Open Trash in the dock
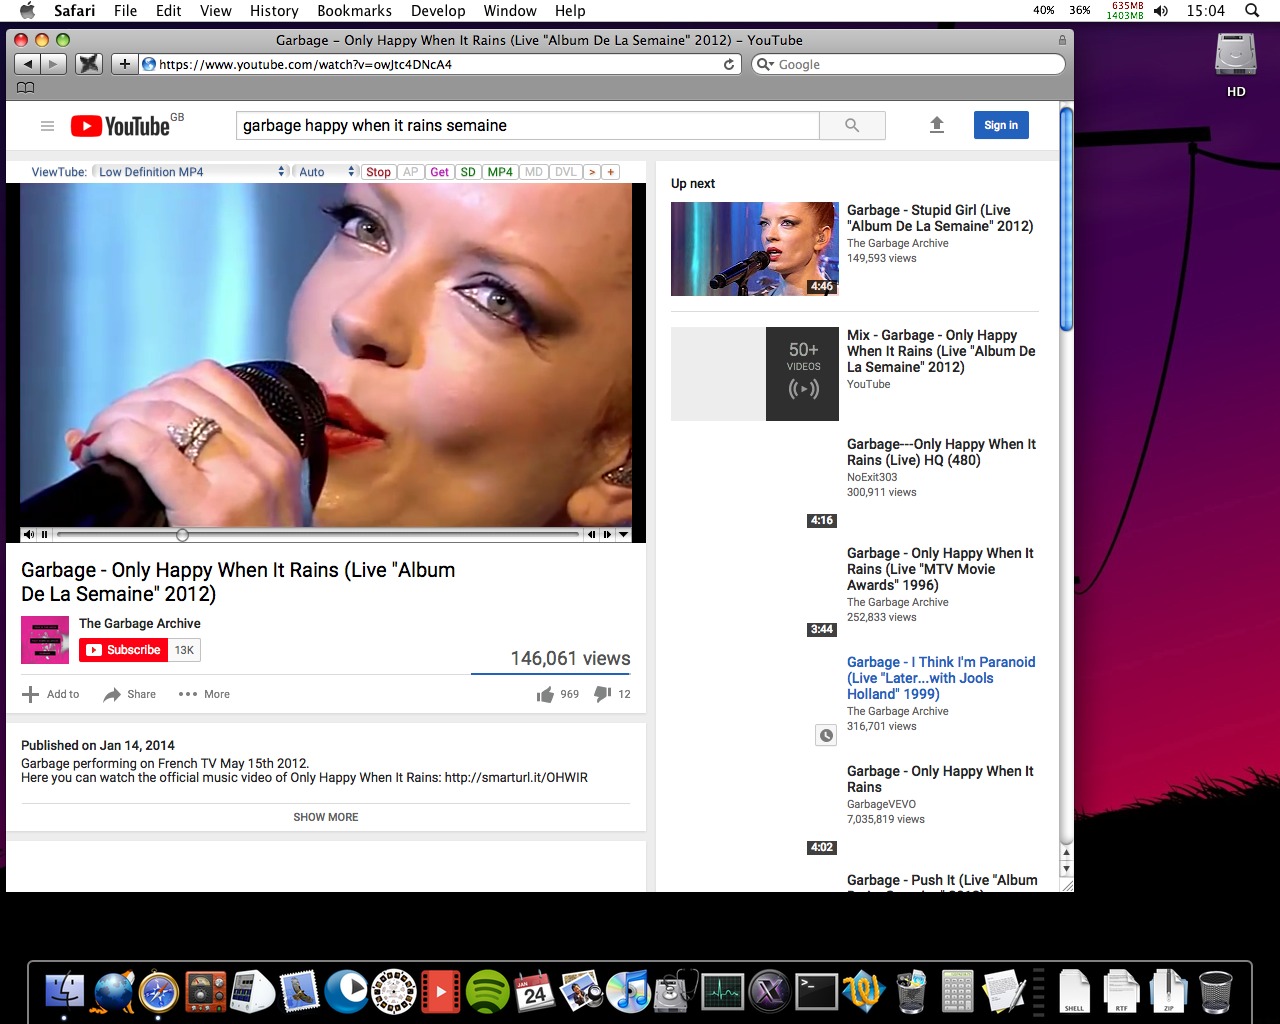 (1216, 992)
